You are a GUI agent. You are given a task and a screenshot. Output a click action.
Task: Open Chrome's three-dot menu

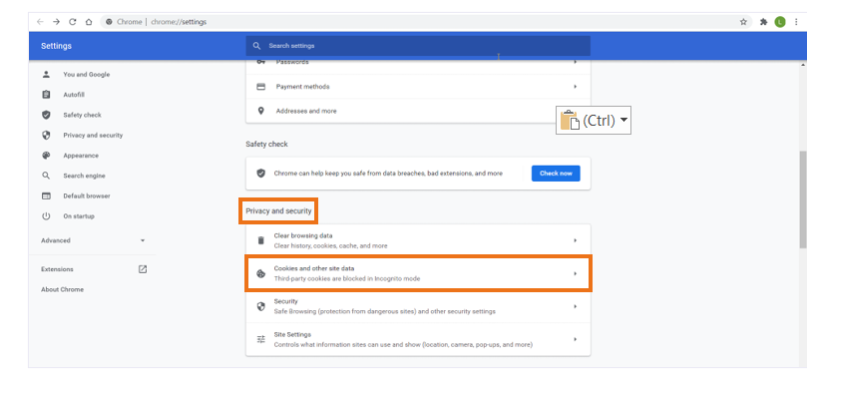(x=796, y=22)
